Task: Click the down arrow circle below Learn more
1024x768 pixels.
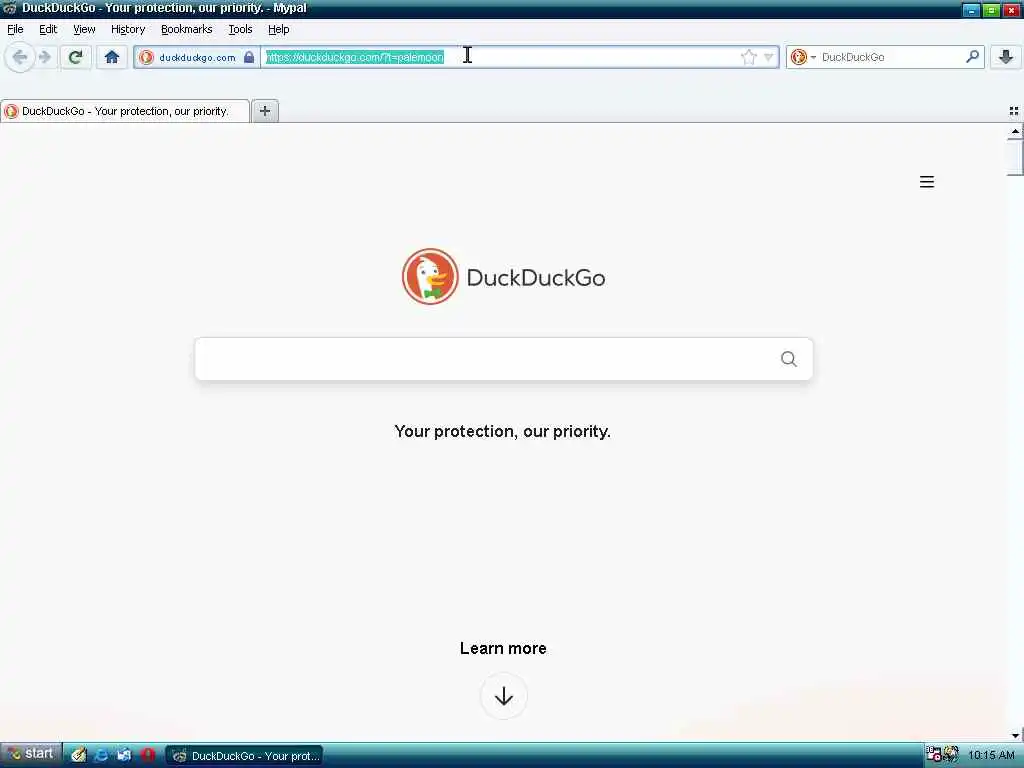Action: [x=504, y=697]
